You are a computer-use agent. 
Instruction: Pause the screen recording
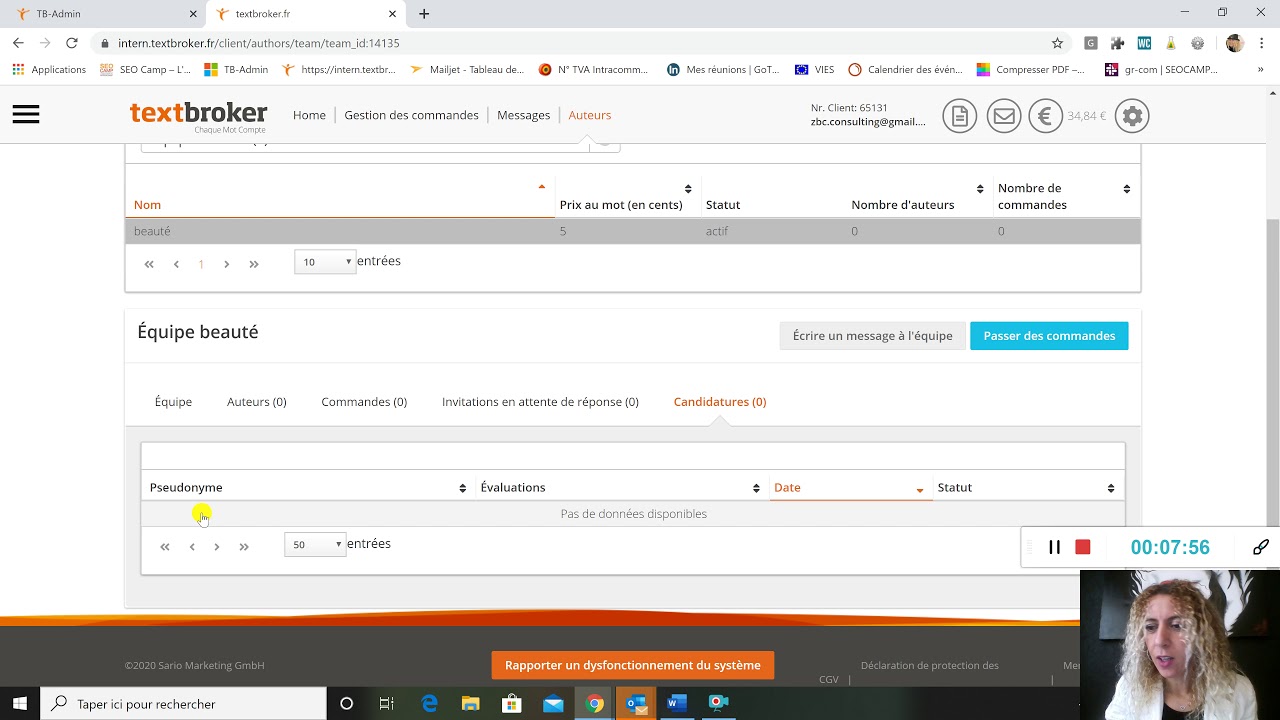(x=1054, y=547)
